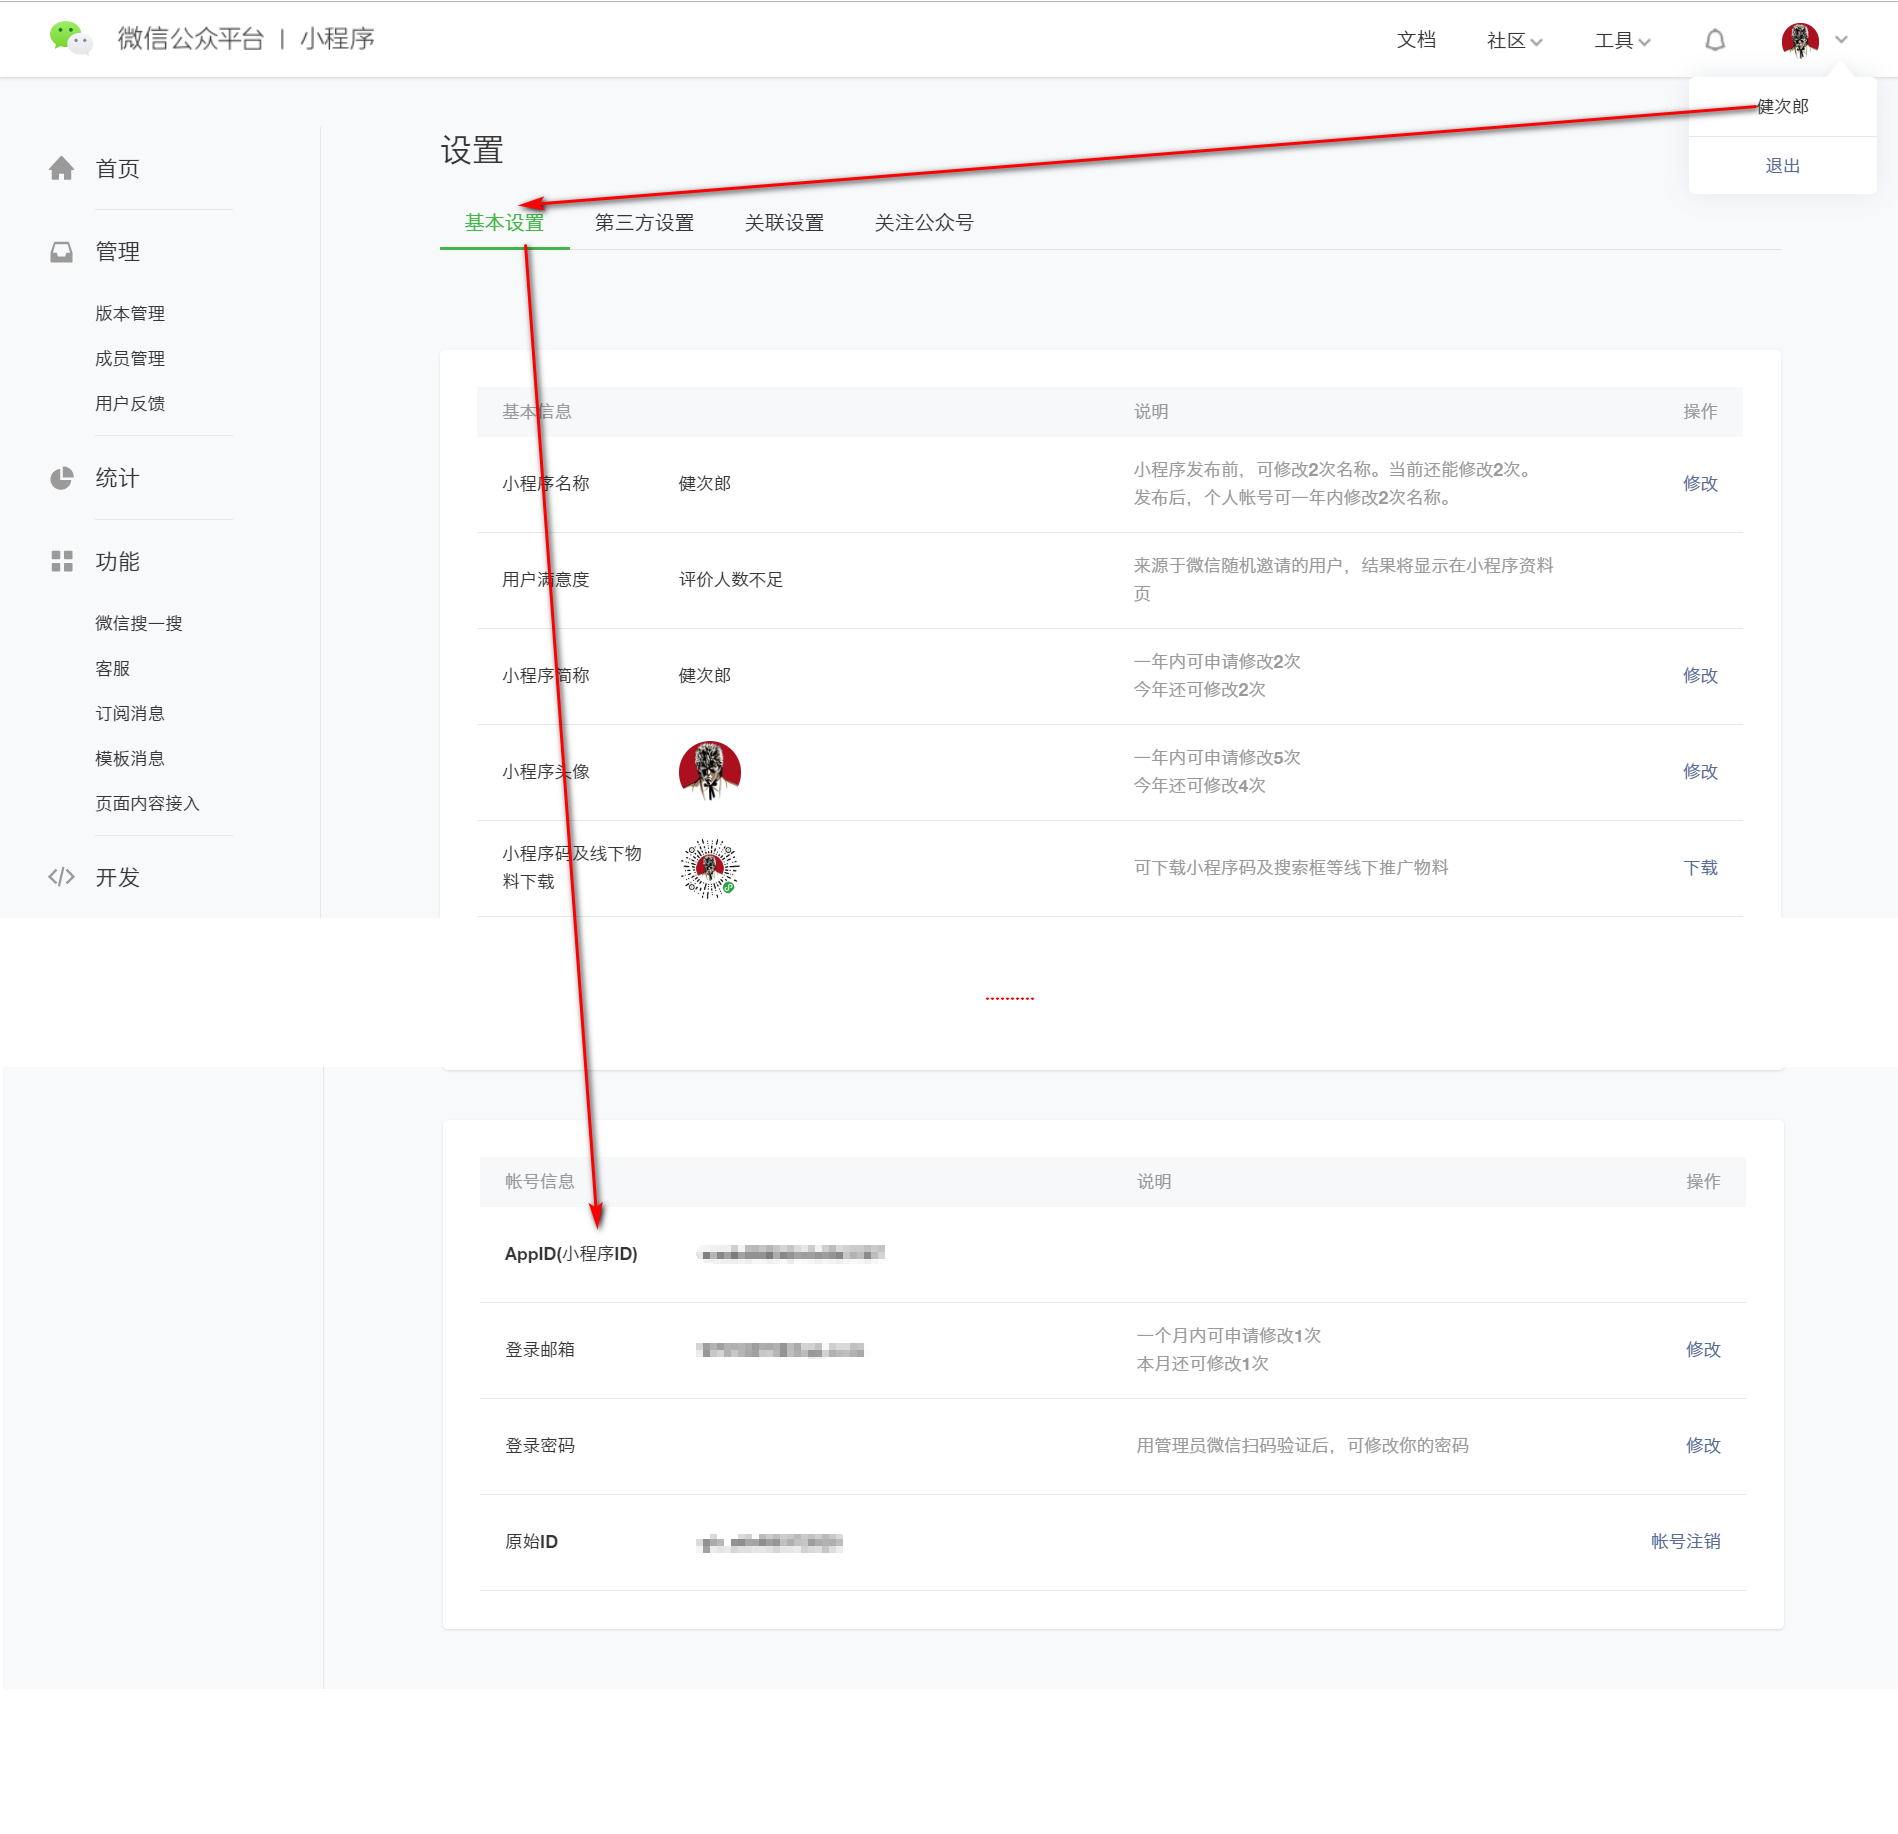Click 修改 for 登录邮箱
The image size is (1898, 1834).
[x=1703, y=1350]
